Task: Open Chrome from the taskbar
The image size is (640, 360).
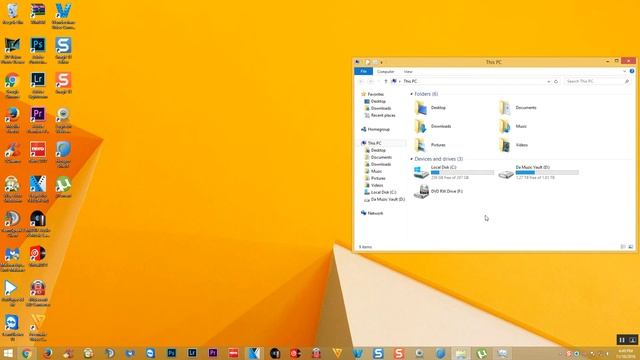Action: click(27, 353)
